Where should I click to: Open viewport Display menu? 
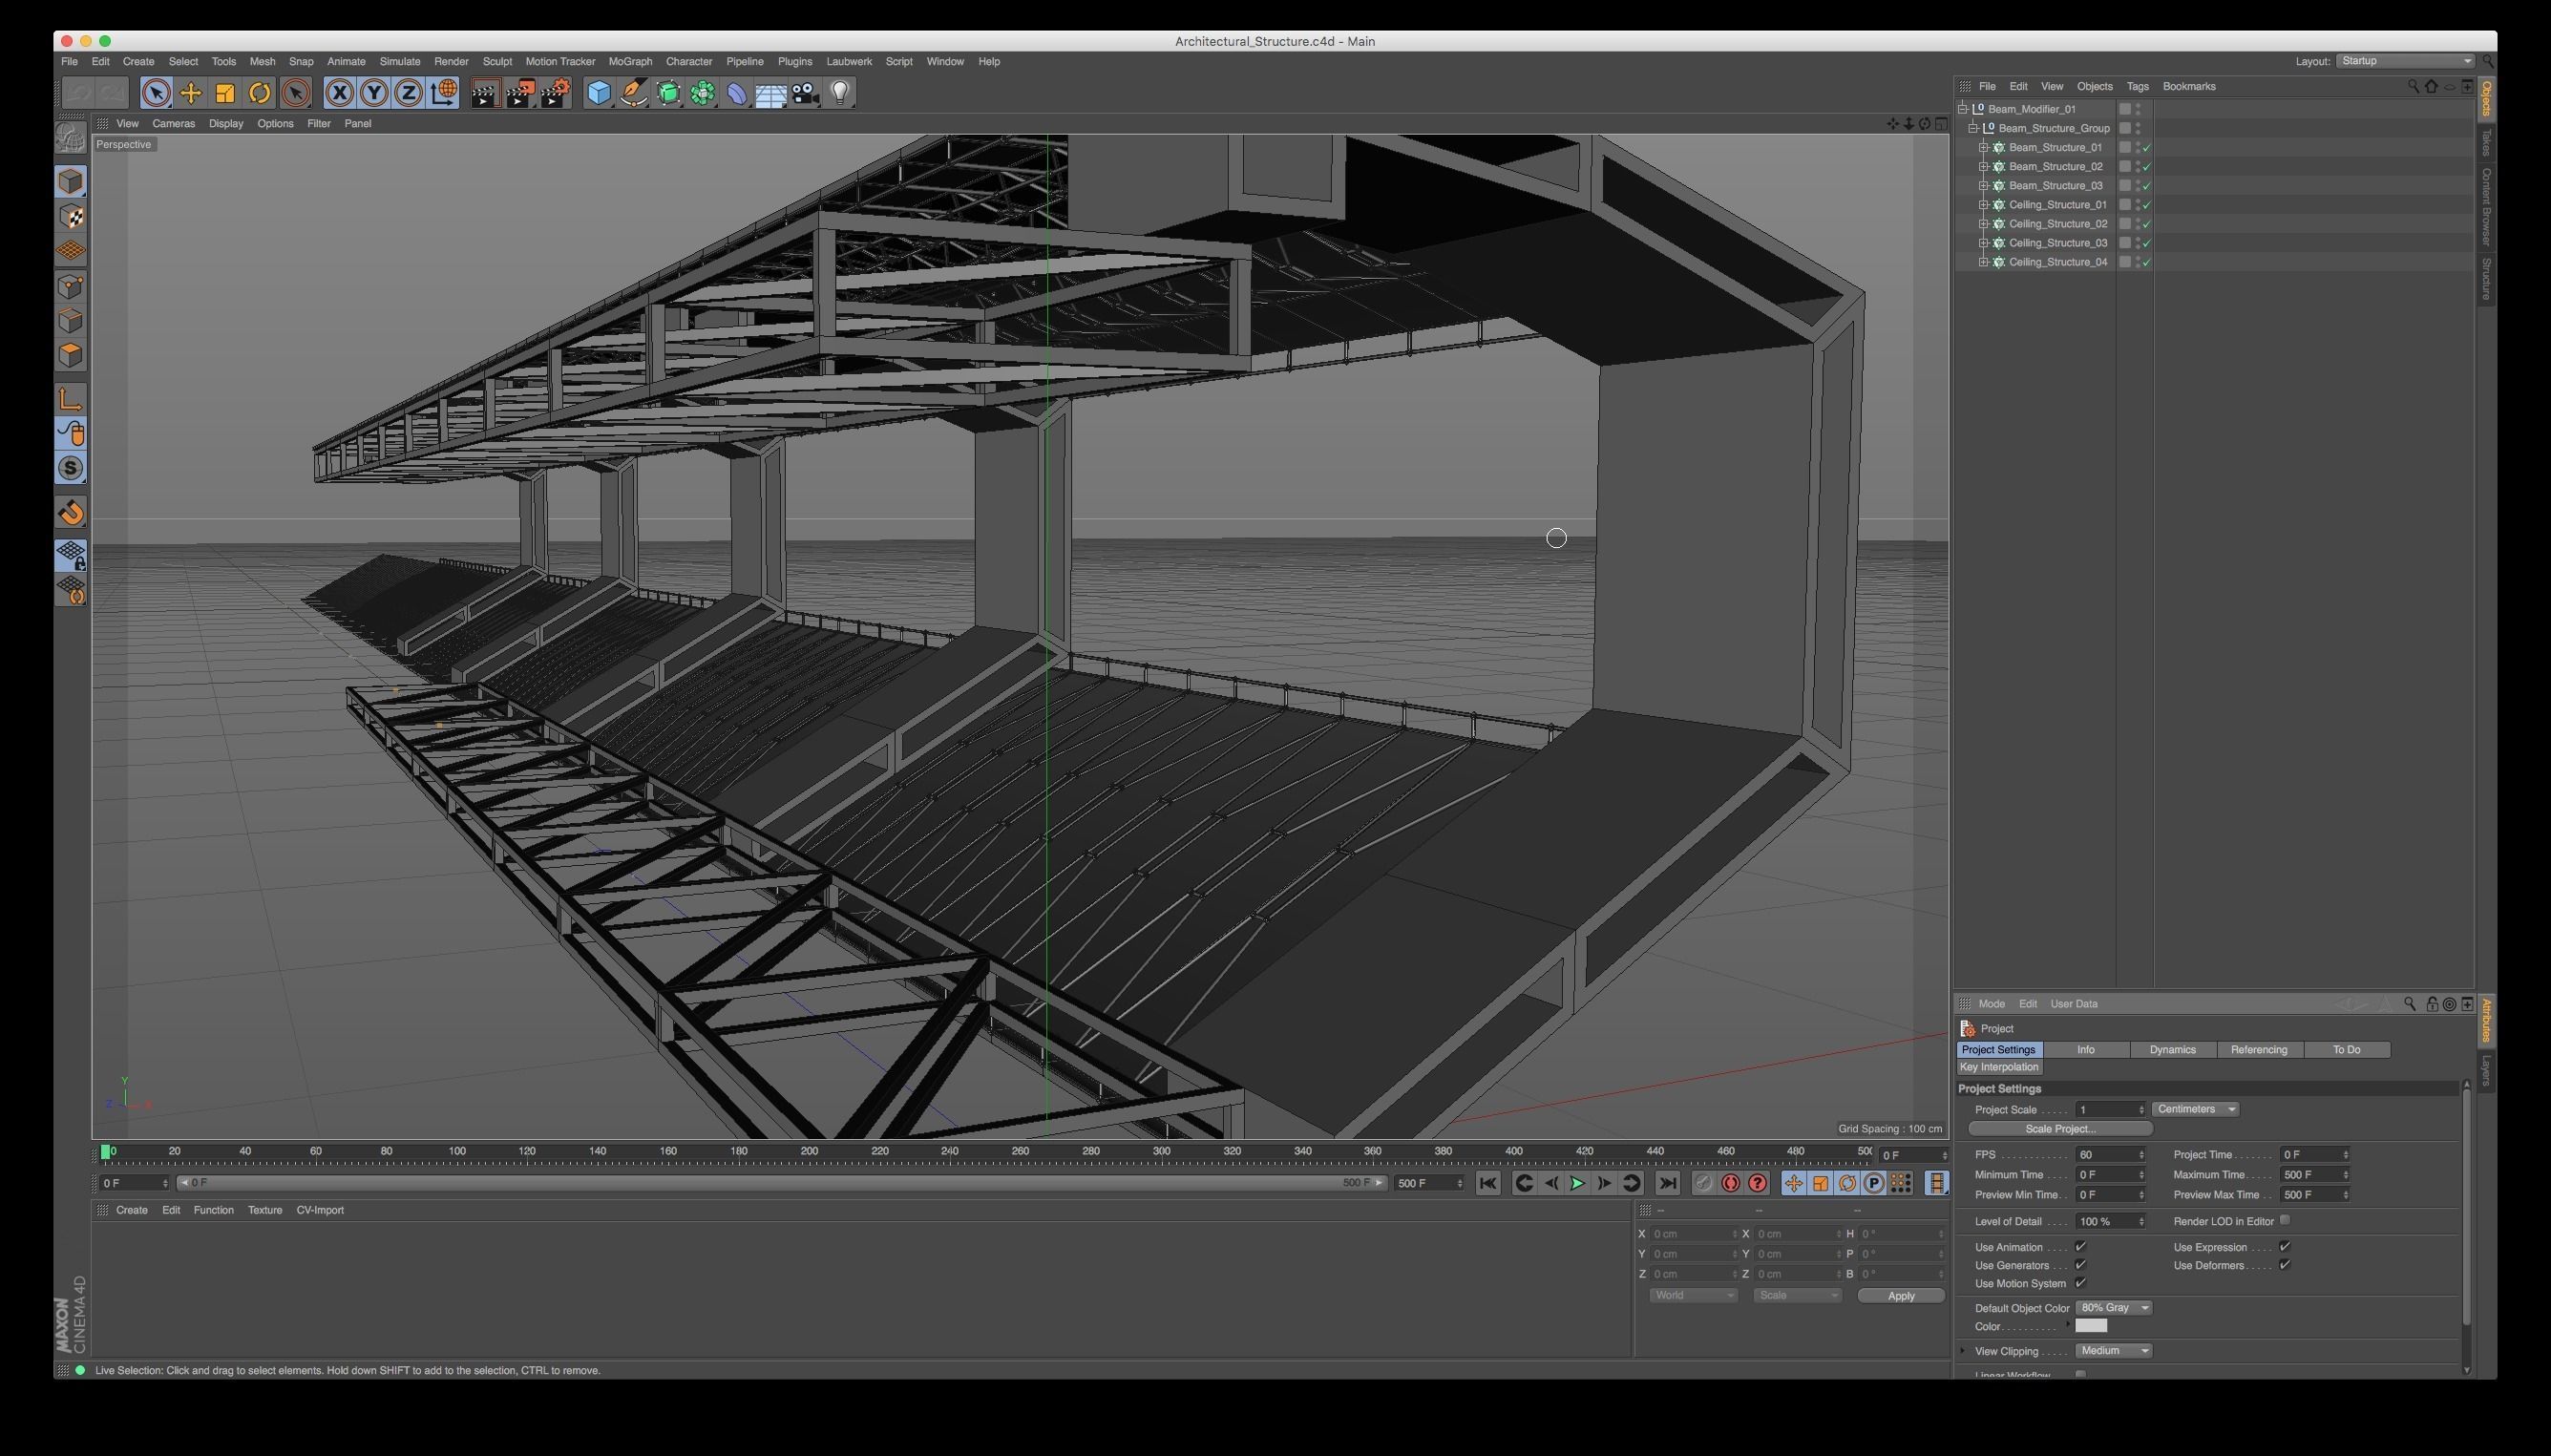226,123
